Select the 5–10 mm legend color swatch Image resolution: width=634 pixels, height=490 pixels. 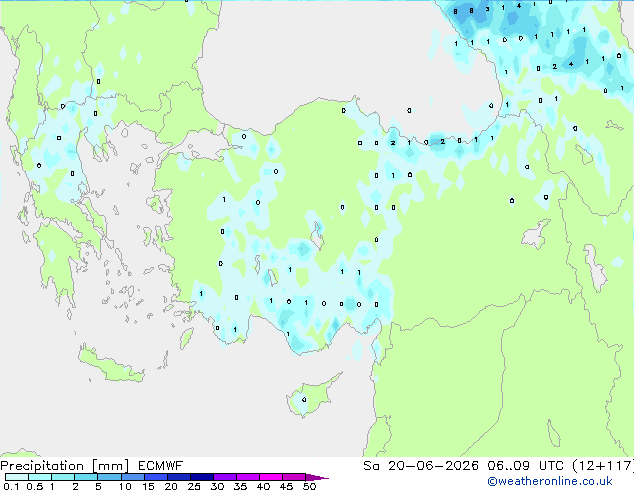pyautogui.click(x=109, y=477)
